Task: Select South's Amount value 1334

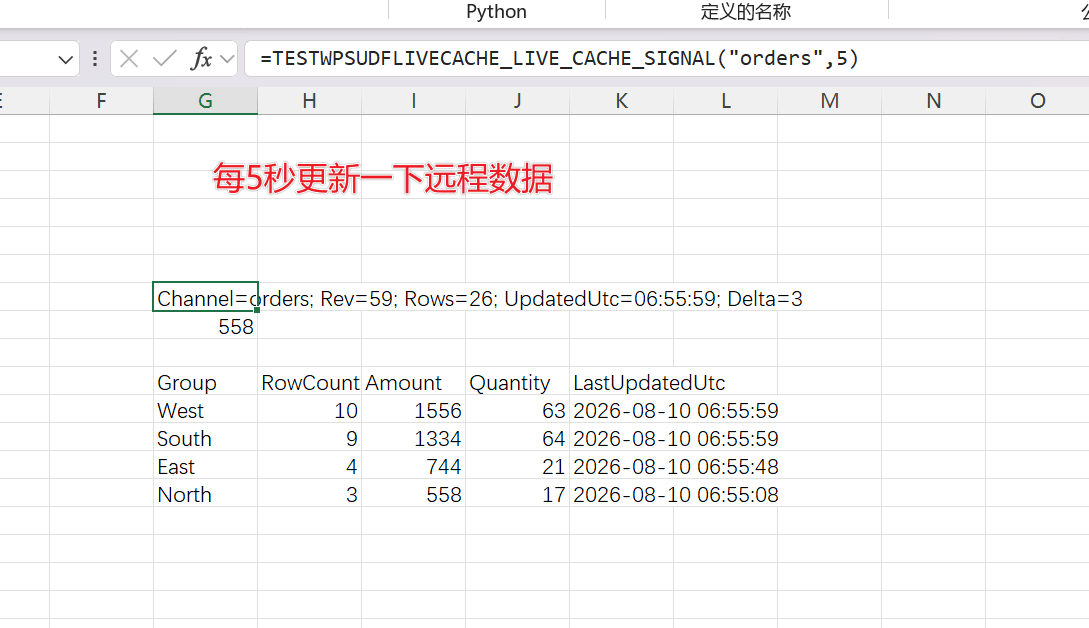Action: [413, 438]
